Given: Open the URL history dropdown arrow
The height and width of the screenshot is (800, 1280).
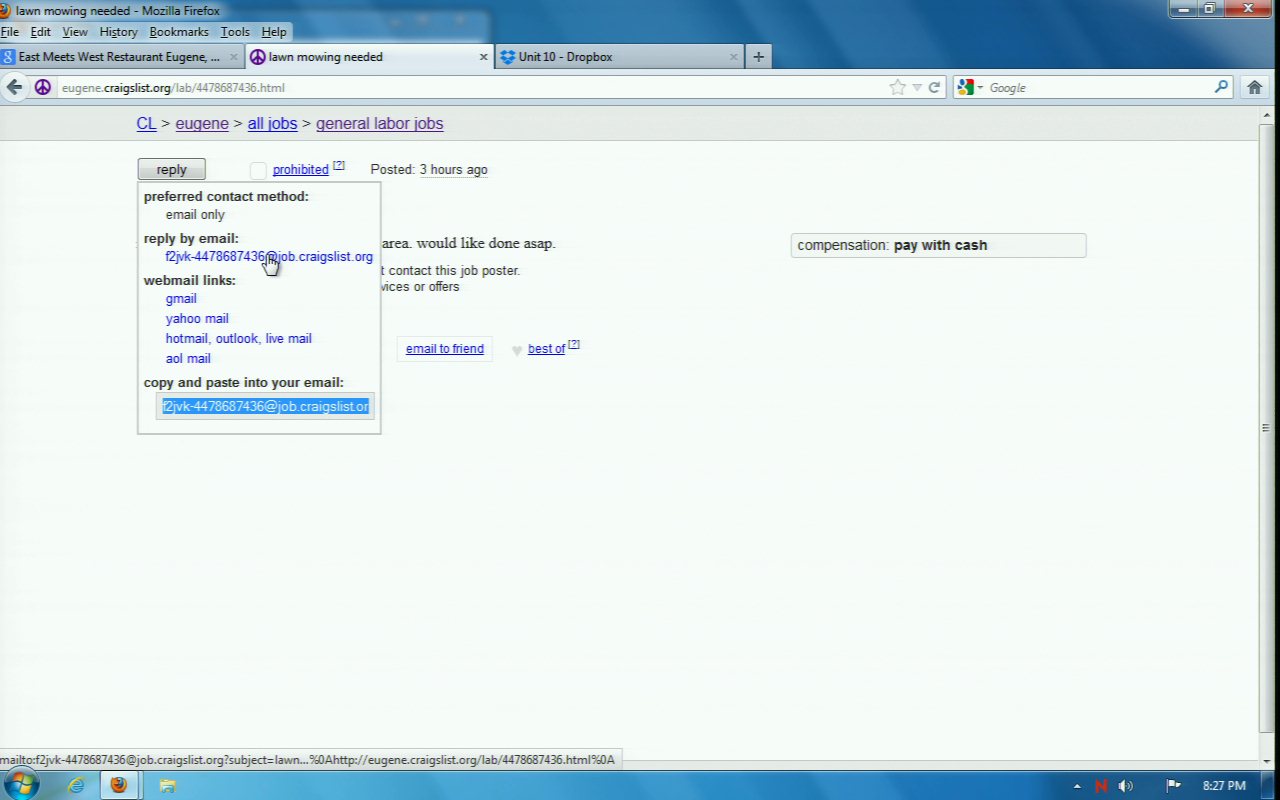Looking at the screenshot, I should coord(917,88).
